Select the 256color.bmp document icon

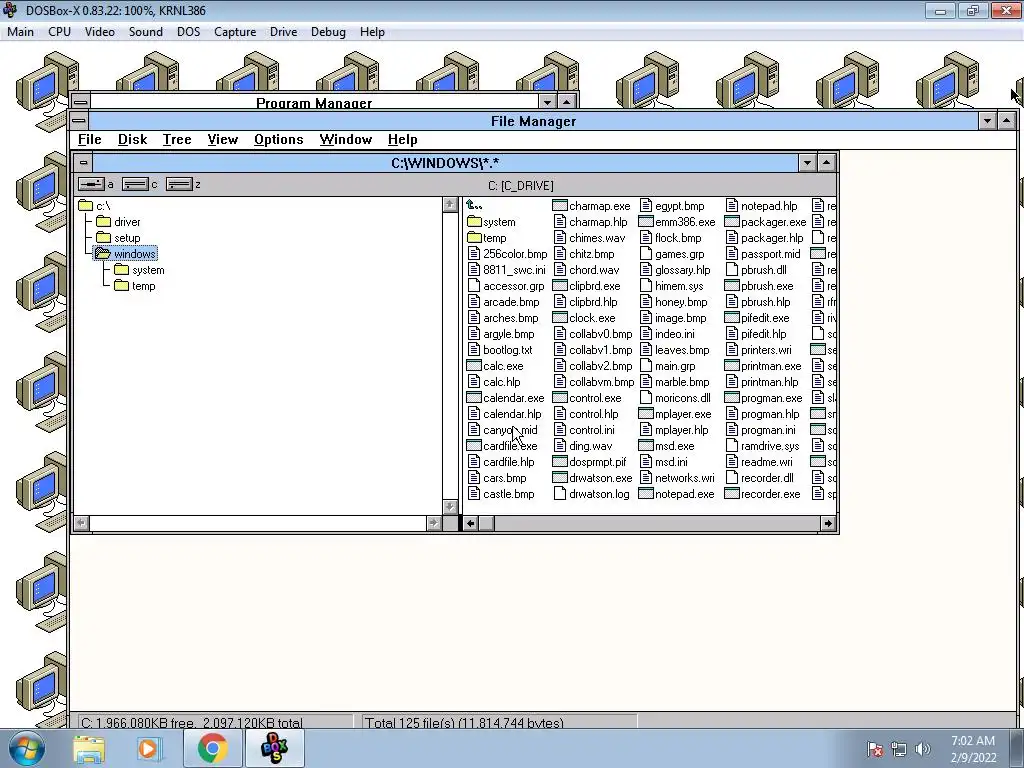click(x=474, y=254)
